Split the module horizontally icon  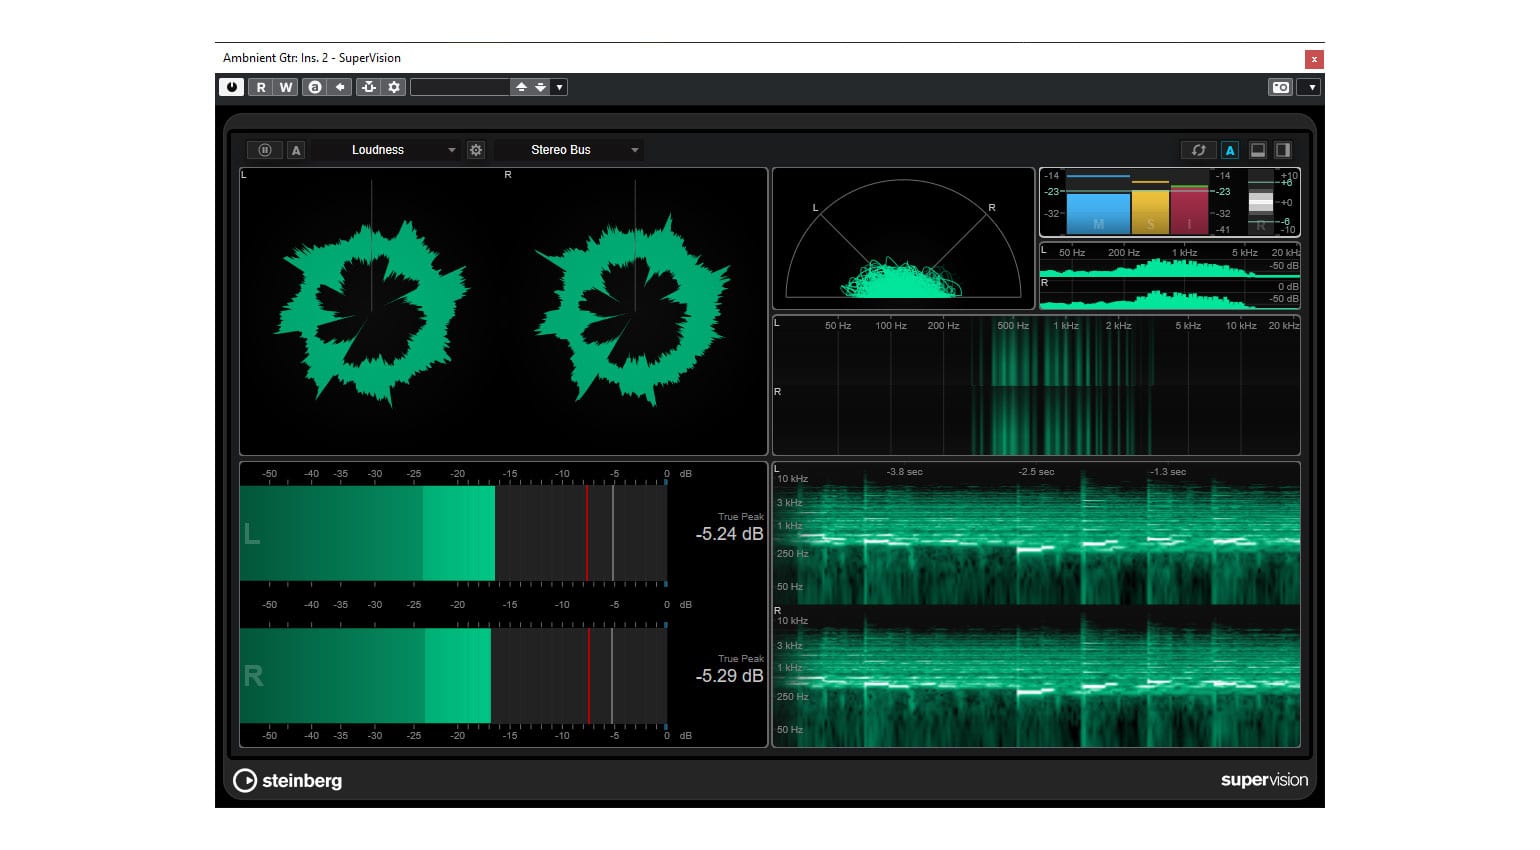[x=1258, y=150]
